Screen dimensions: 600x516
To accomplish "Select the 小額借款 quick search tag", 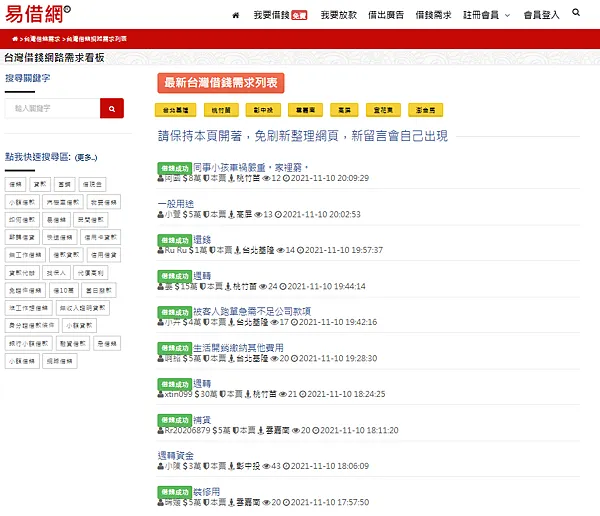I will 22,202.
